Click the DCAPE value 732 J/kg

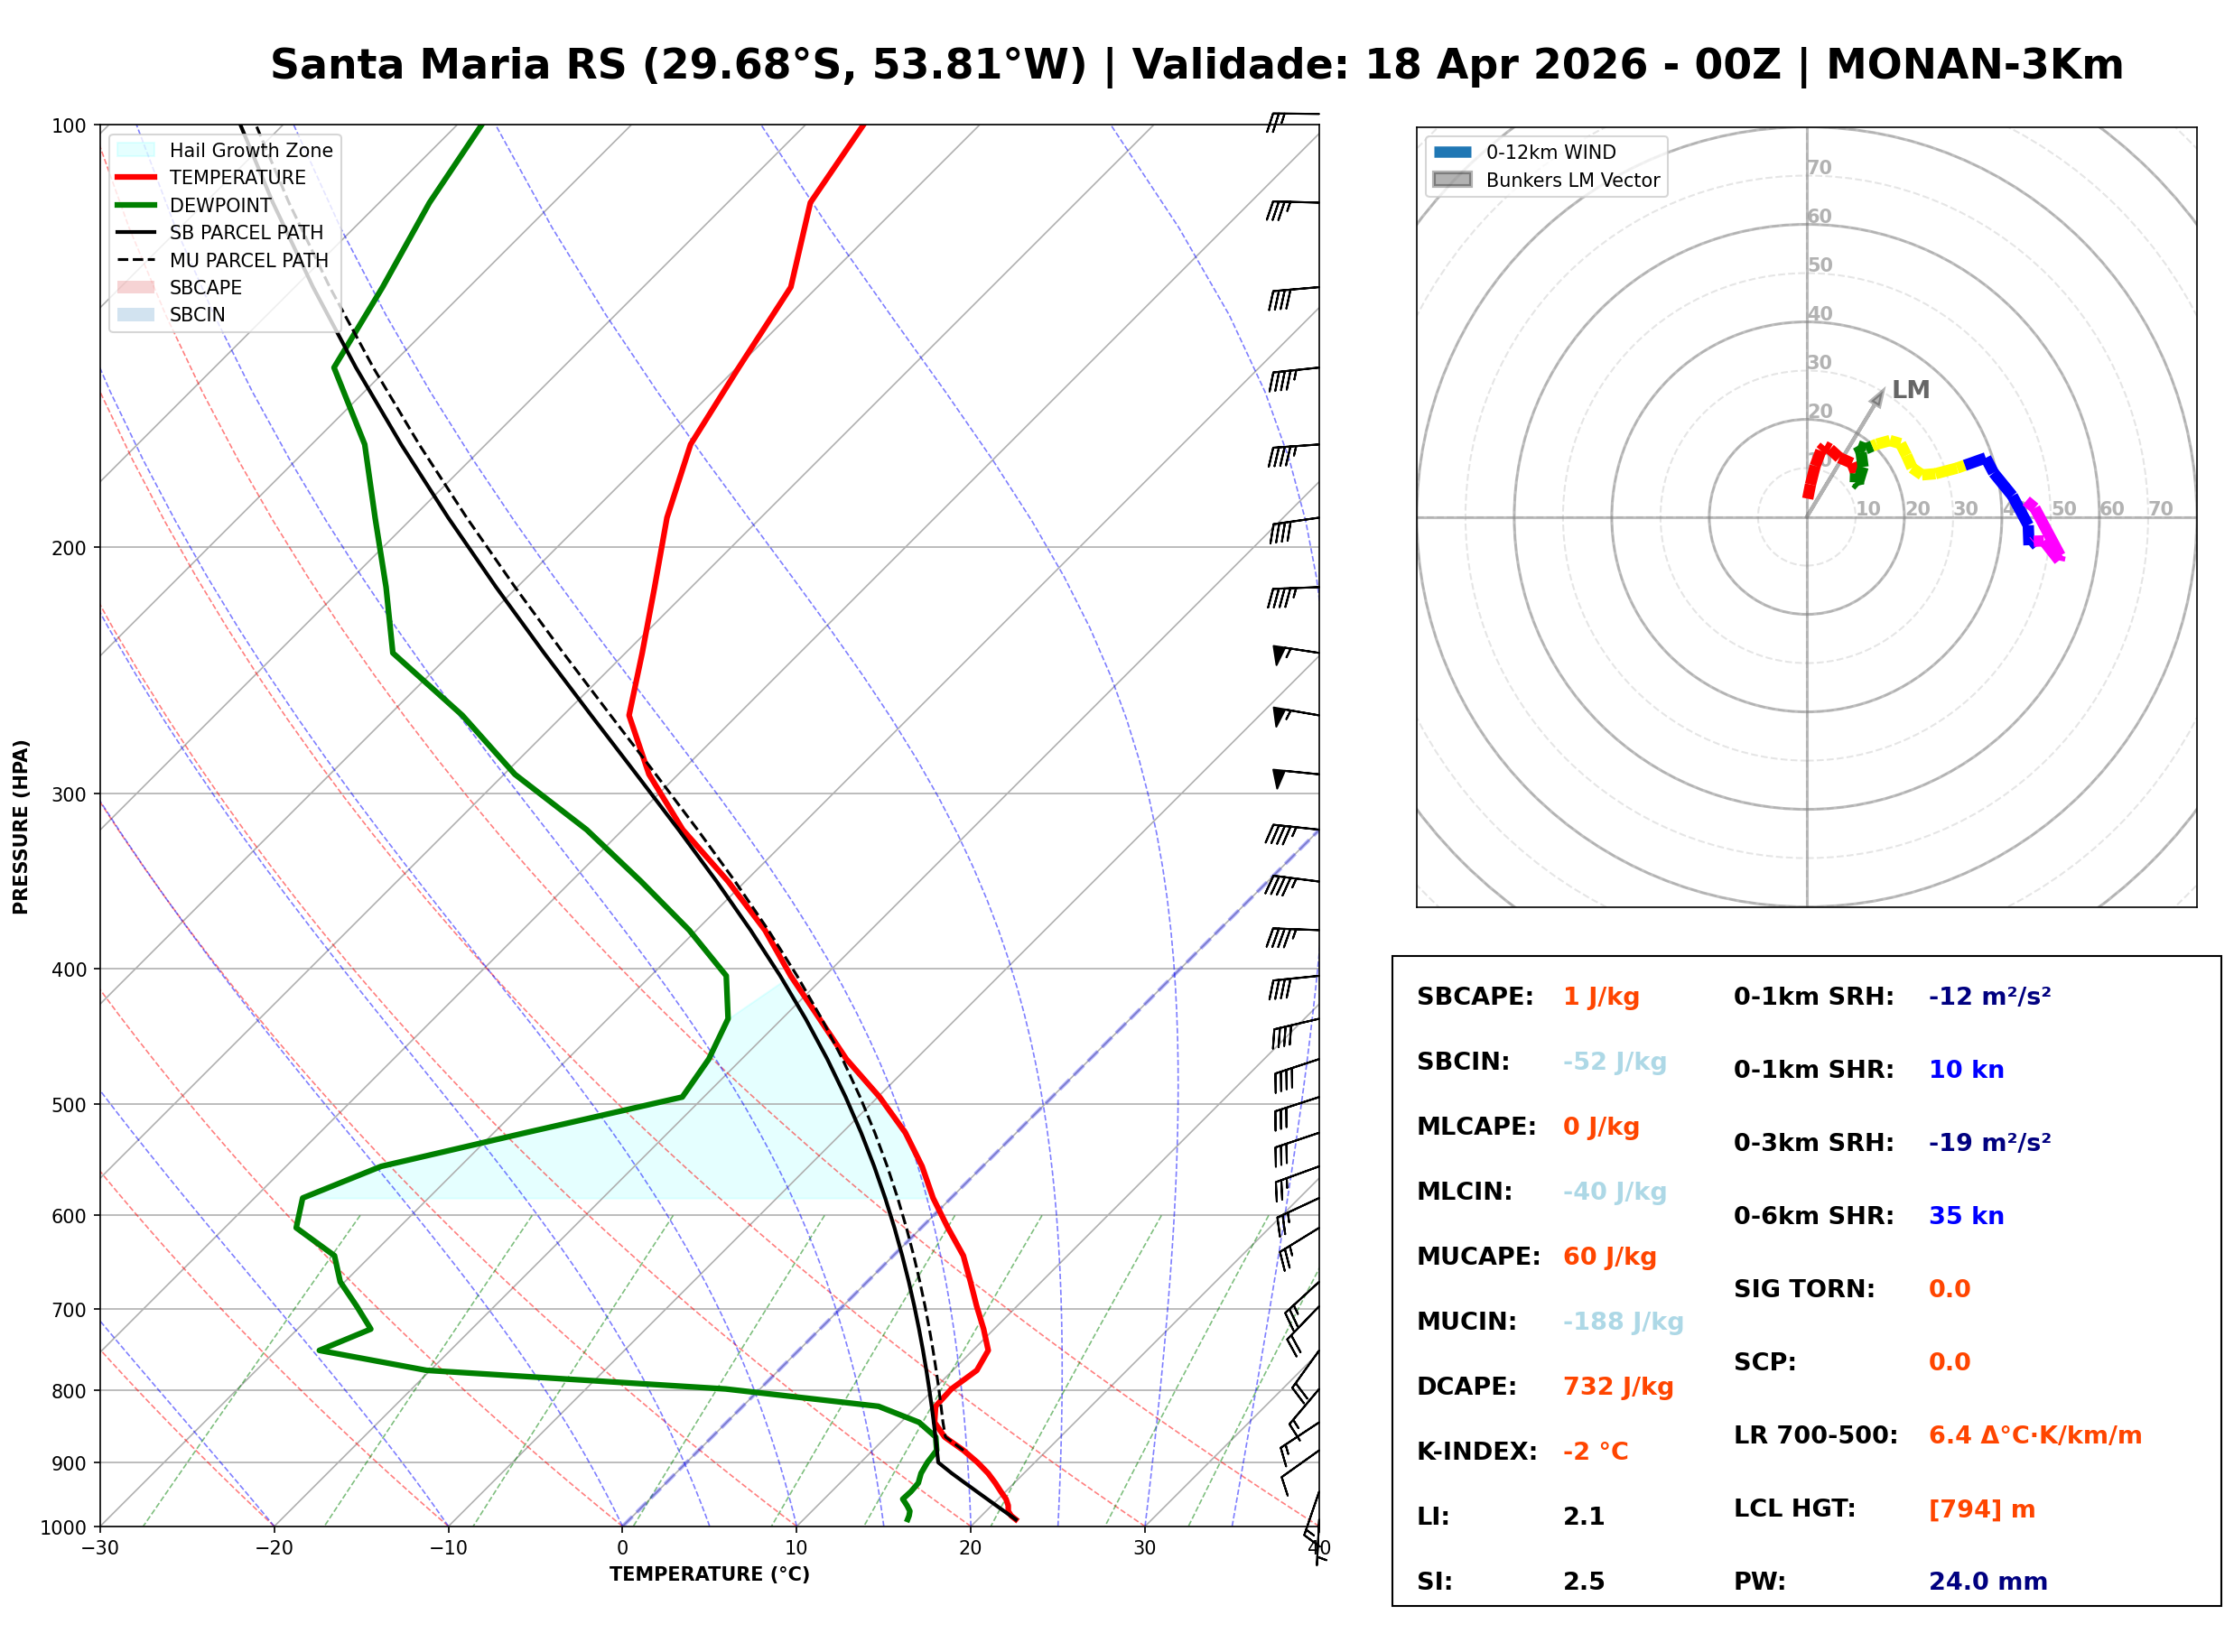click(x=1617, y=1386)
